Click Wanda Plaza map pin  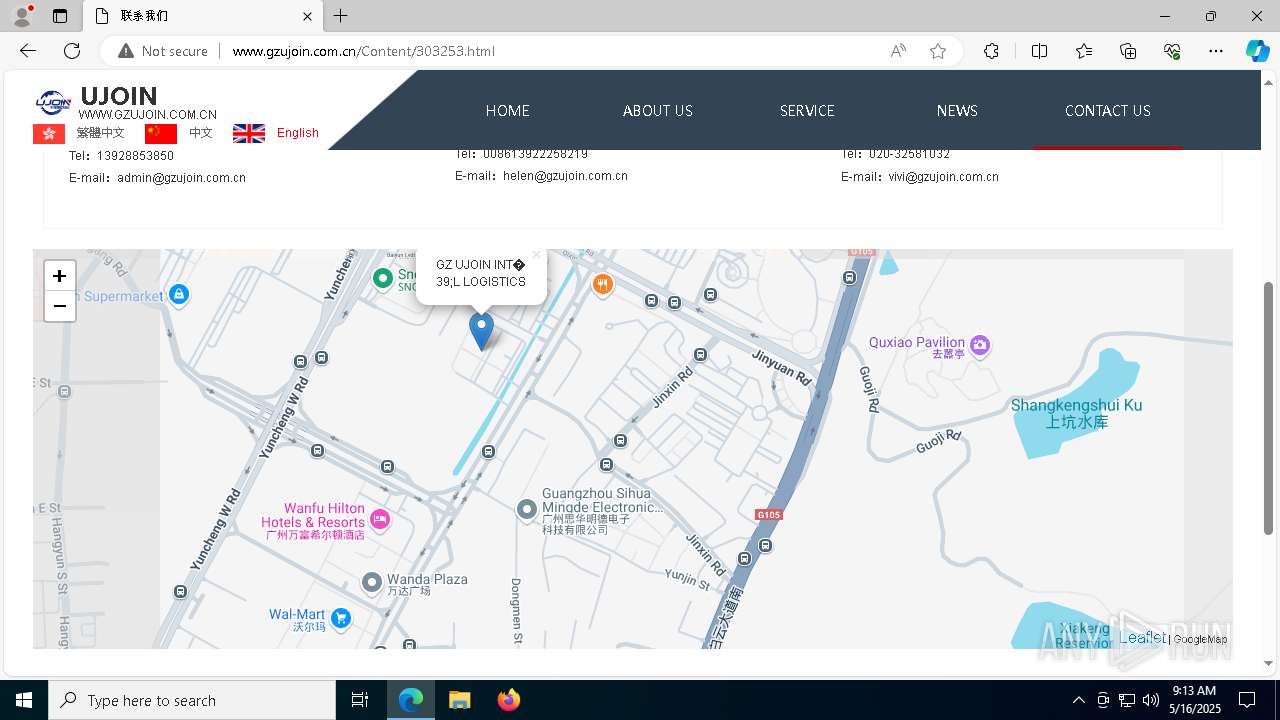pyautogui.click(x=372, y=582)
